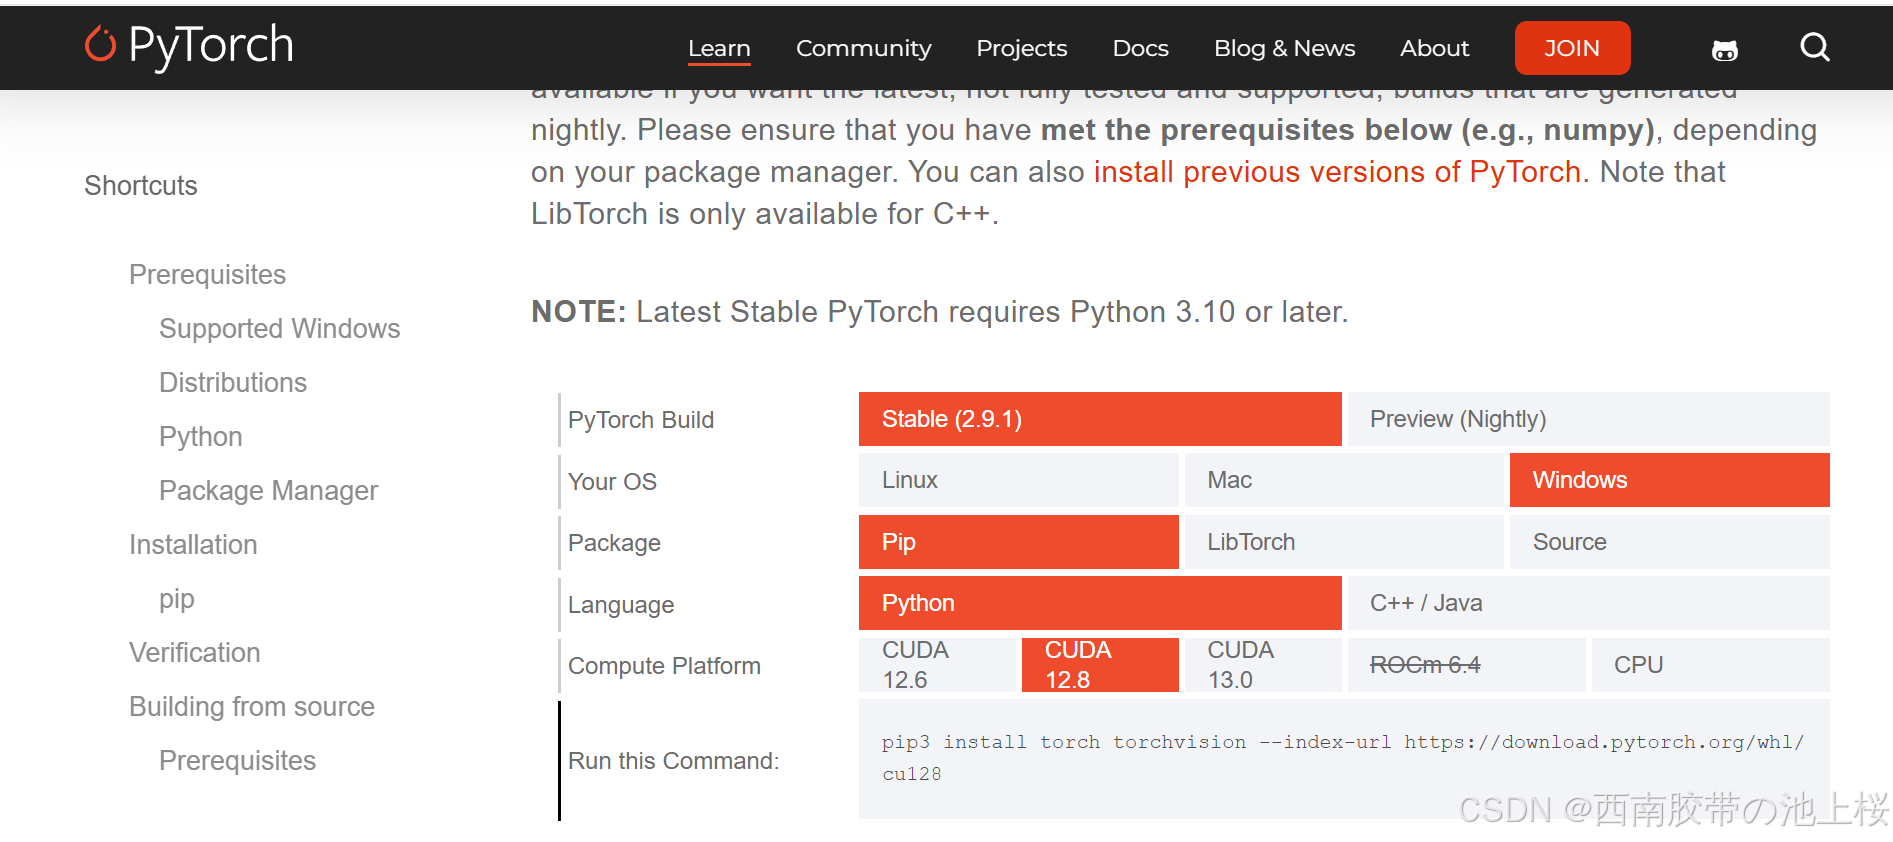This screenshot has height=842, width=1893.
Task: Pick CPU as compute platform
Action: click(1710, 665)
